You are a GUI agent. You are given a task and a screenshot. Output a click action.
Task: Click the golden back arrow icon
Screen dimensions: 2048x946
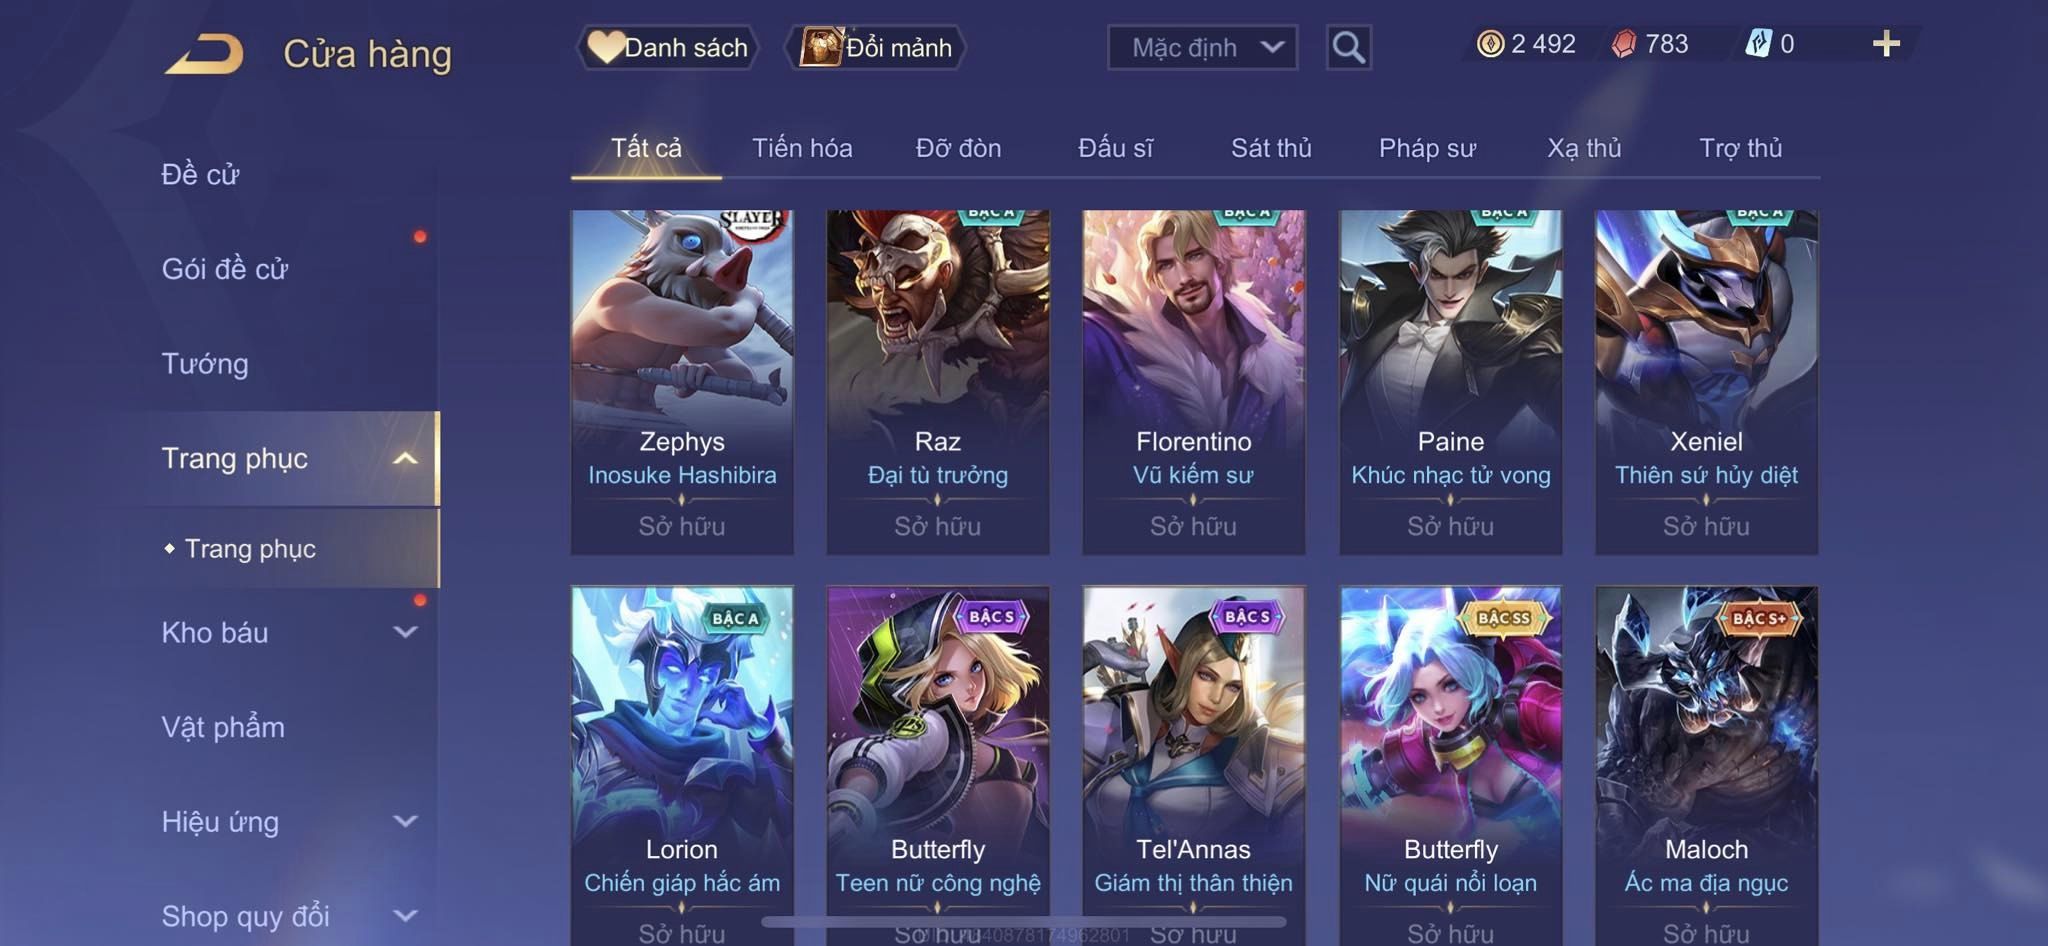click(x=205, y=54)
